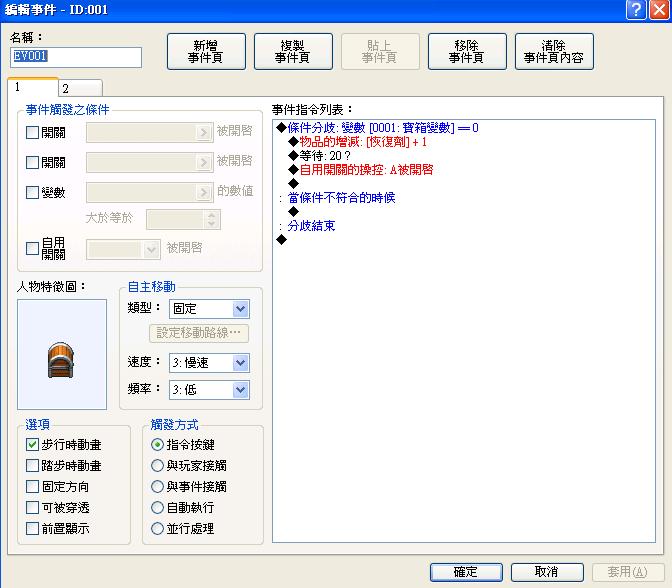Select event page tab 1

(33, 87)
